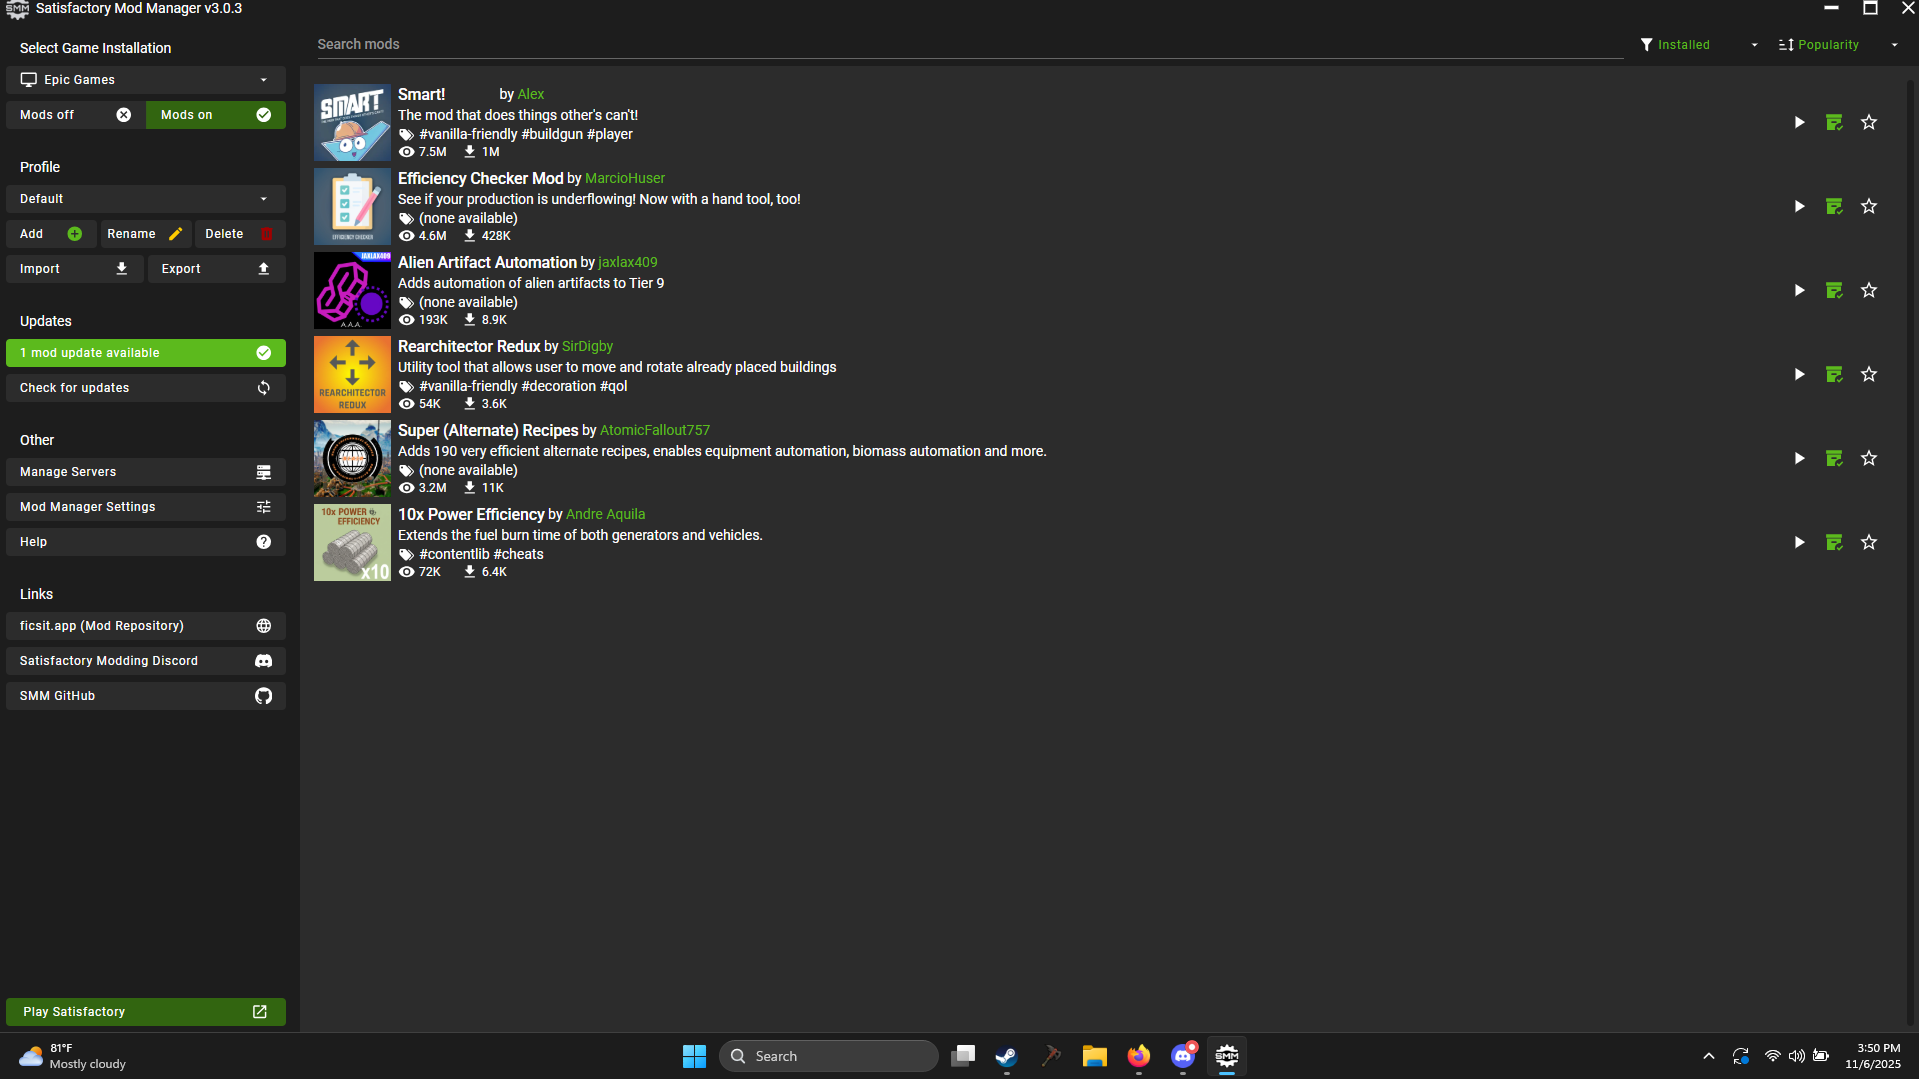Viewport: 1919px width, 1079px height.
Task: Open Epic Games installation dropdown
Action: point(146,80)
